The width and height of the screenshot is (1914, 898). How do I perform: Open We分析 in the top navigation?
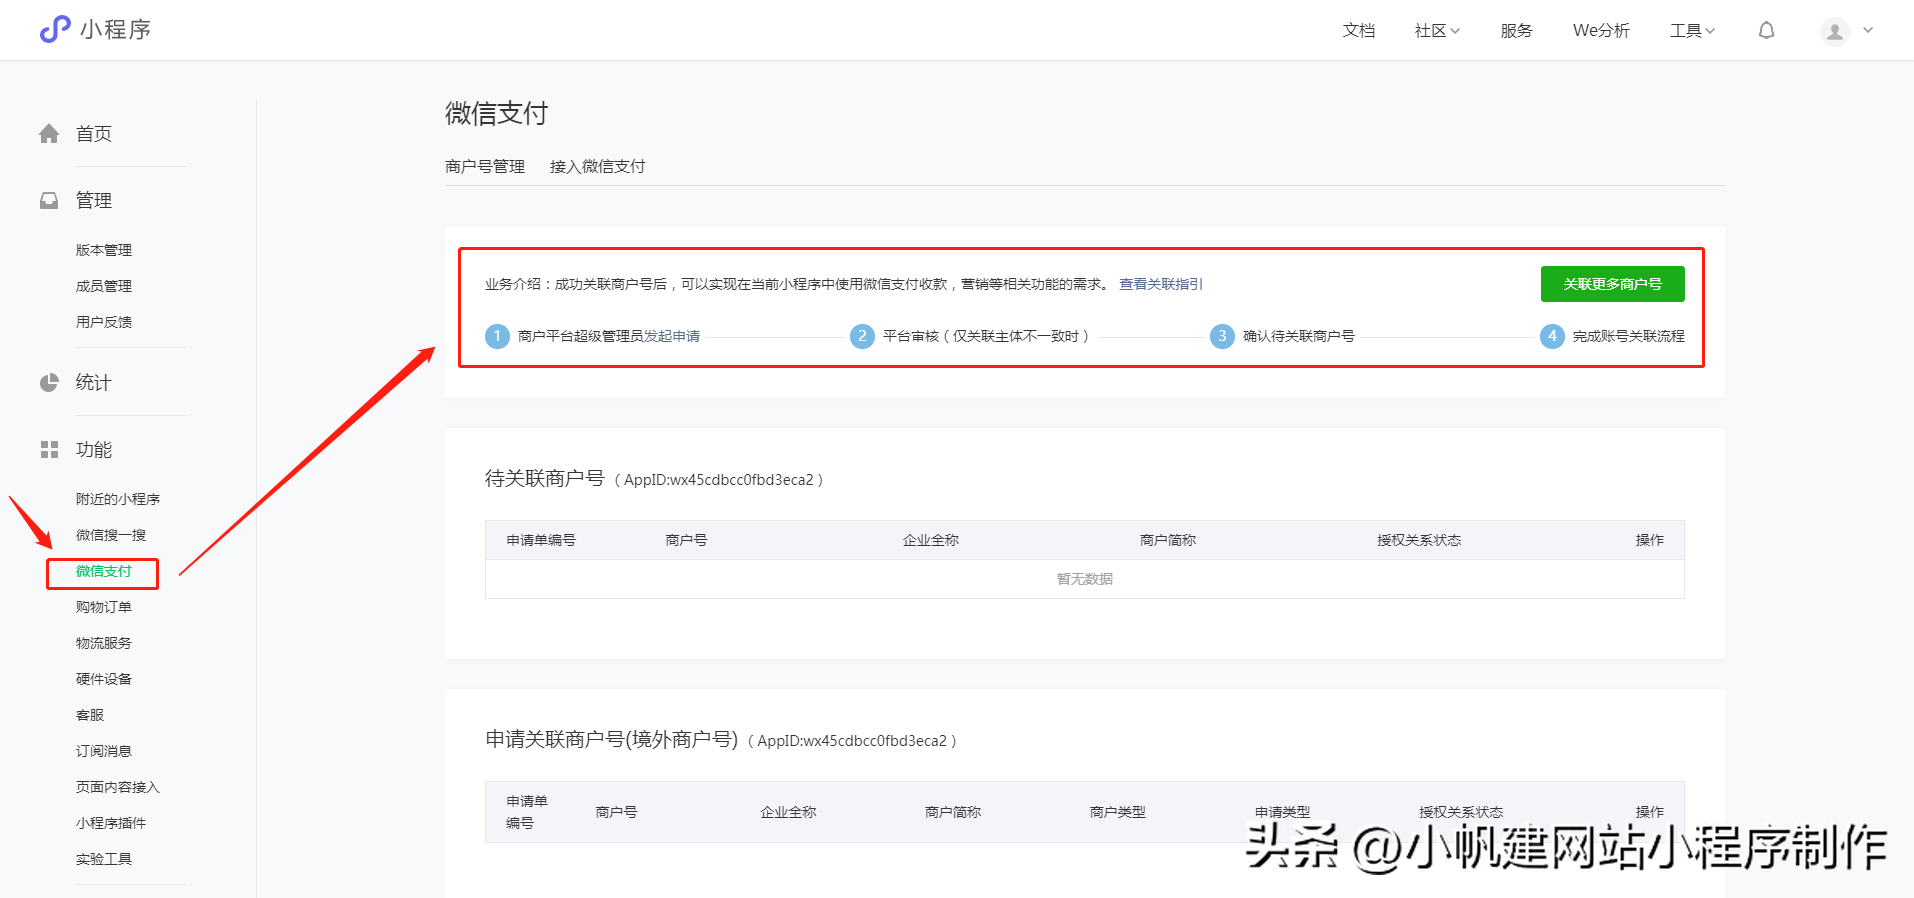(1601, 31)
